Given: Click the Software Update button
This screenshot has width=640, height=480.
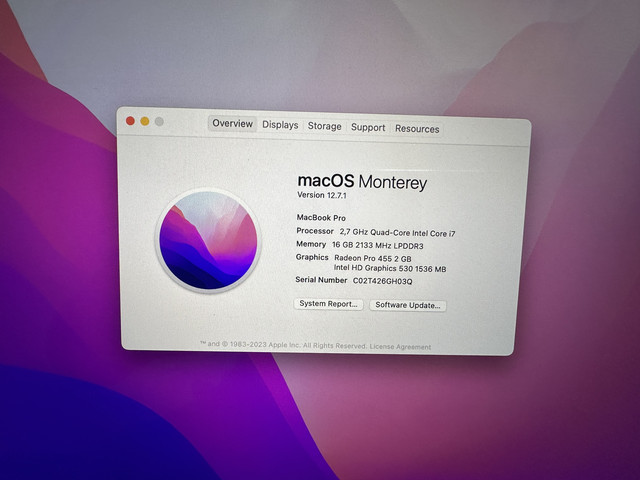Looking at the screenshot, I should click(x=408, y=305).
